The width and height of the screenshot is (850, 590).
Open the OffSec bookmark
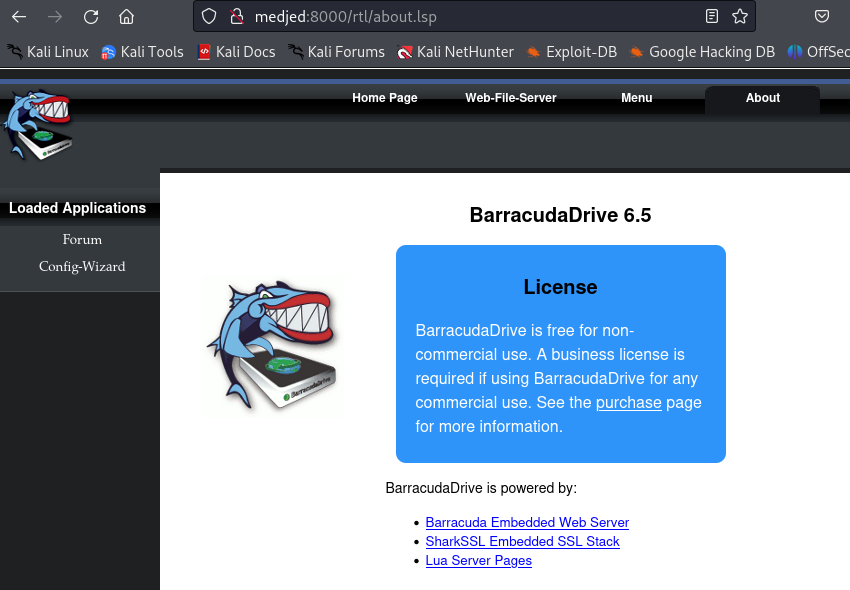[819, 52]
